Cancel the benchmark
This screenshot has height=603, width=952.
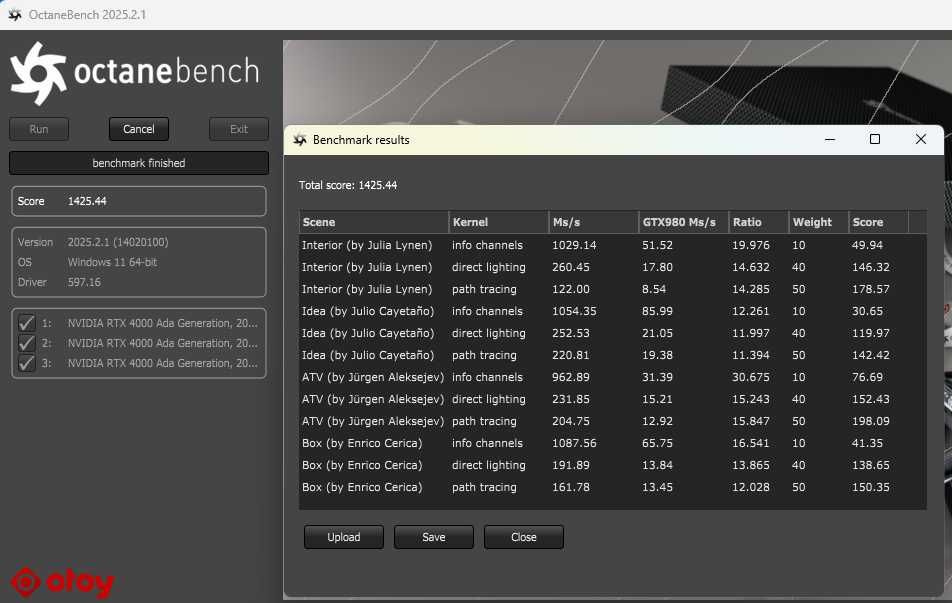(x=139, y=129)
